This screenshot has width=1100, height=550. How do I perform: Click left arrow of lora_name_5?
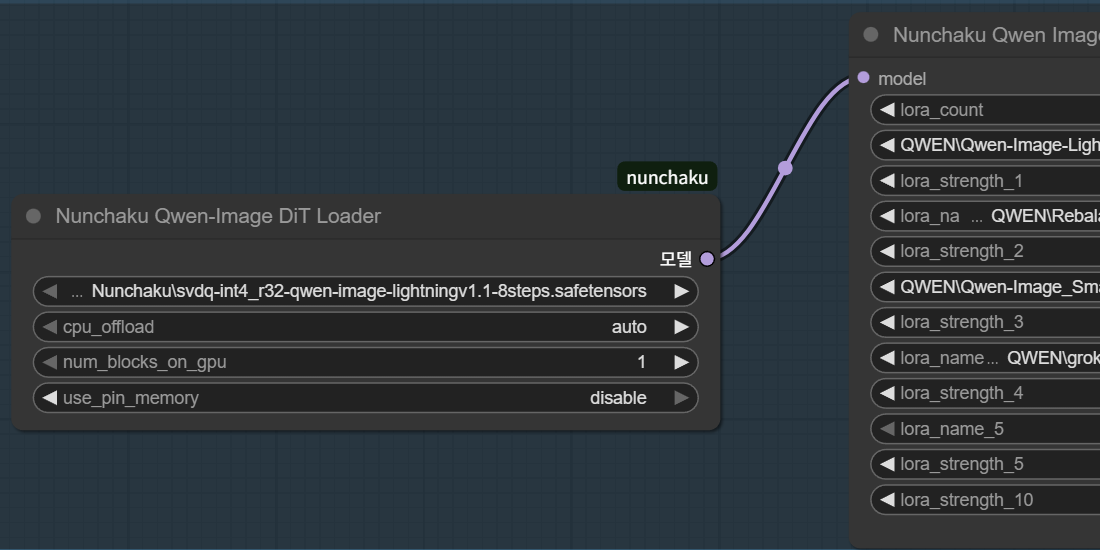pos(887,429)
